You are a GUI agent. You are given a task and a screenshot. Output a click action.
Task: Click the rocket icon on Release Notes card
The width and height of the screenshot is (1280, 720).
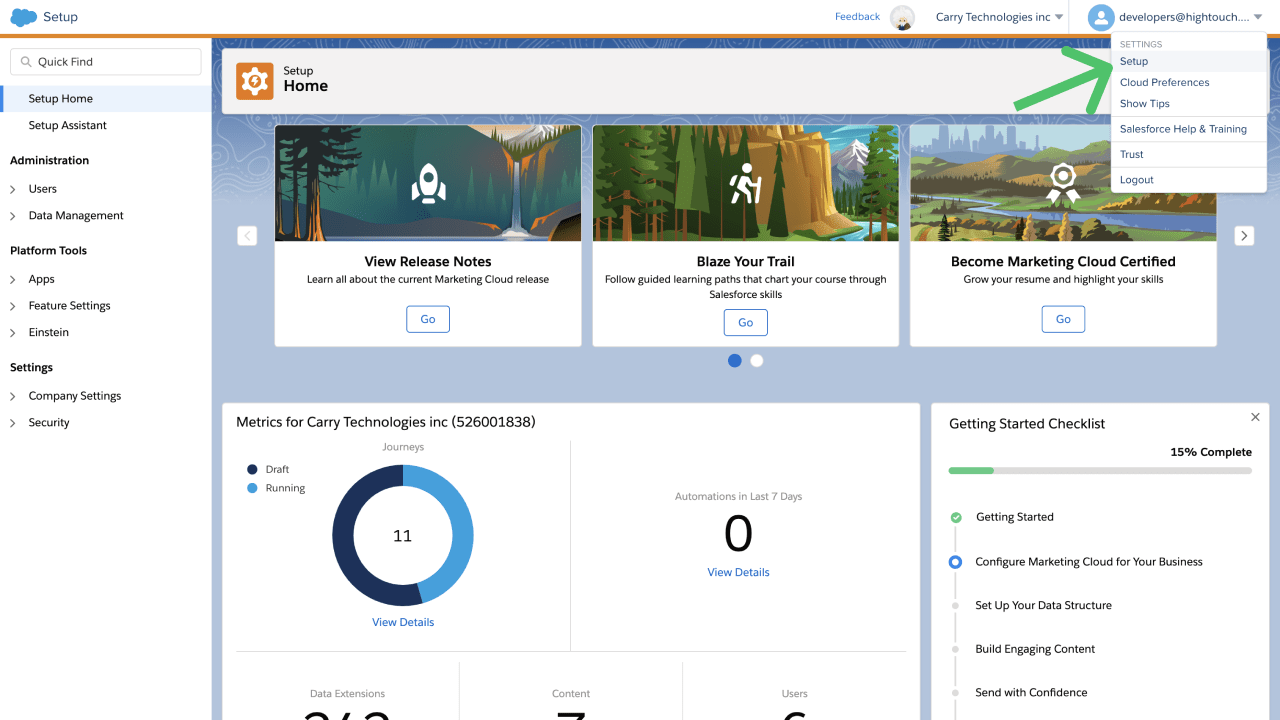click(428, 182)
